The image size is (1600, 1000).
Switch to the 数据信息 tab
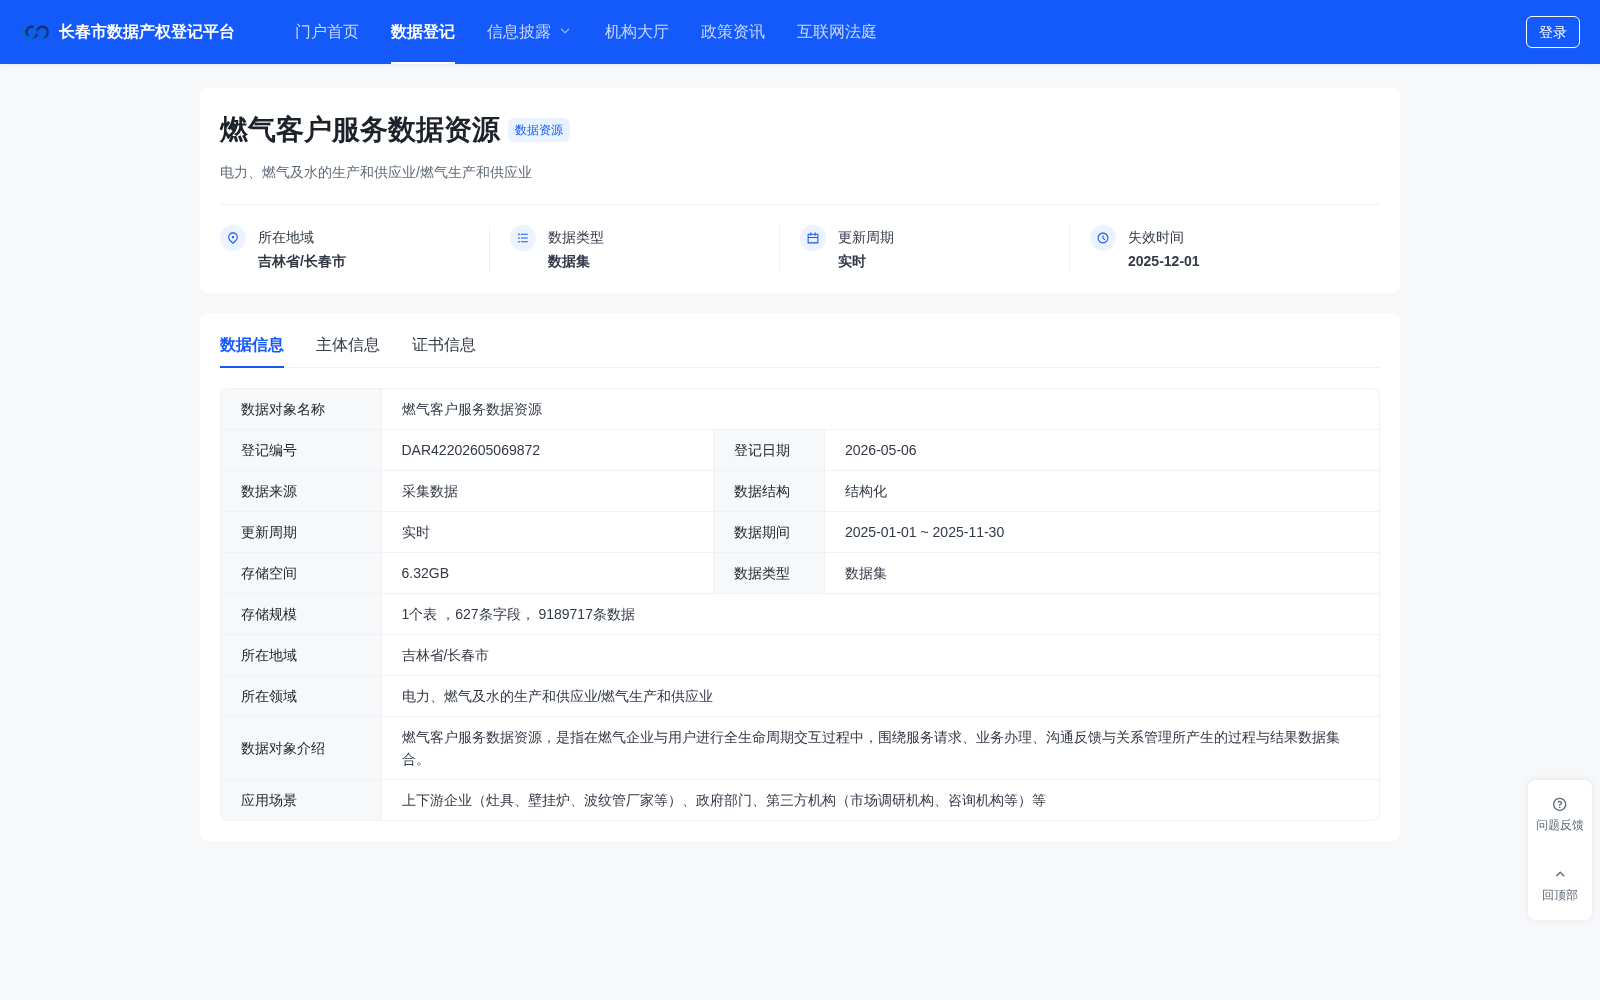click(252, 345)
